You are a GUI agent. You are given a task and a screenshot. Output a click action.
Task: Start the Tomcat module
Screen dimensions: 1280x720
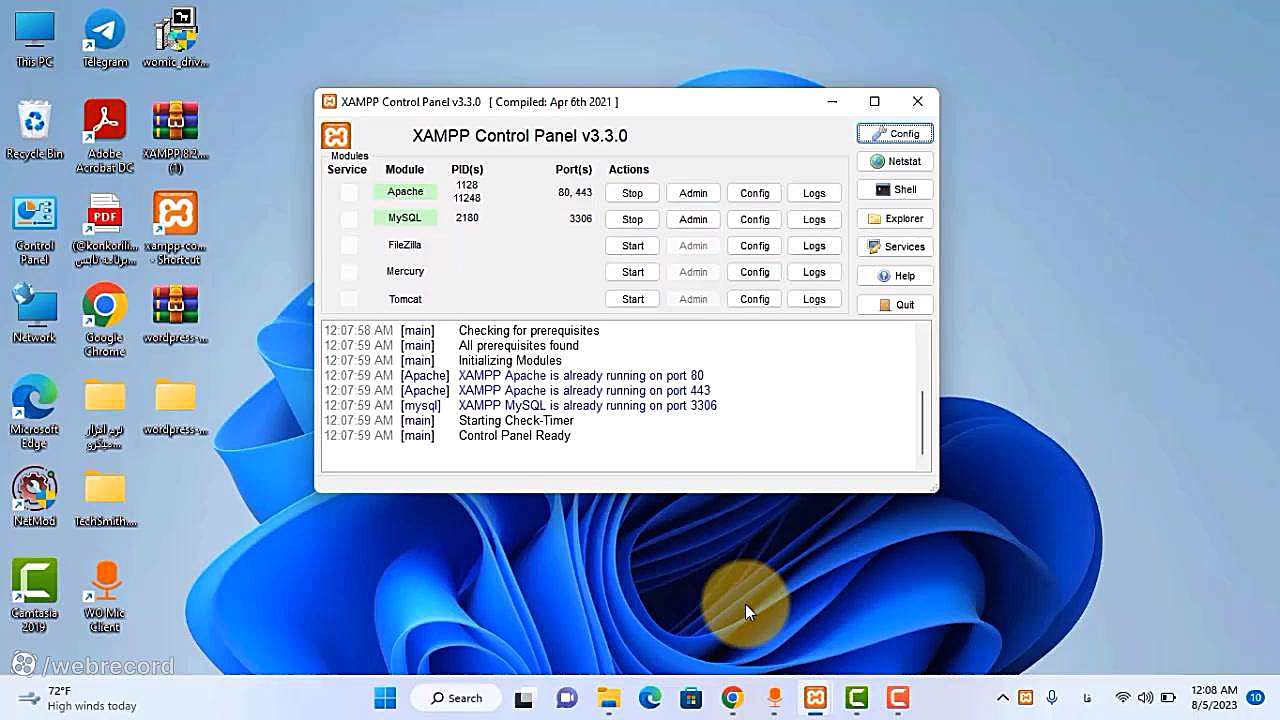pos(632,299)
